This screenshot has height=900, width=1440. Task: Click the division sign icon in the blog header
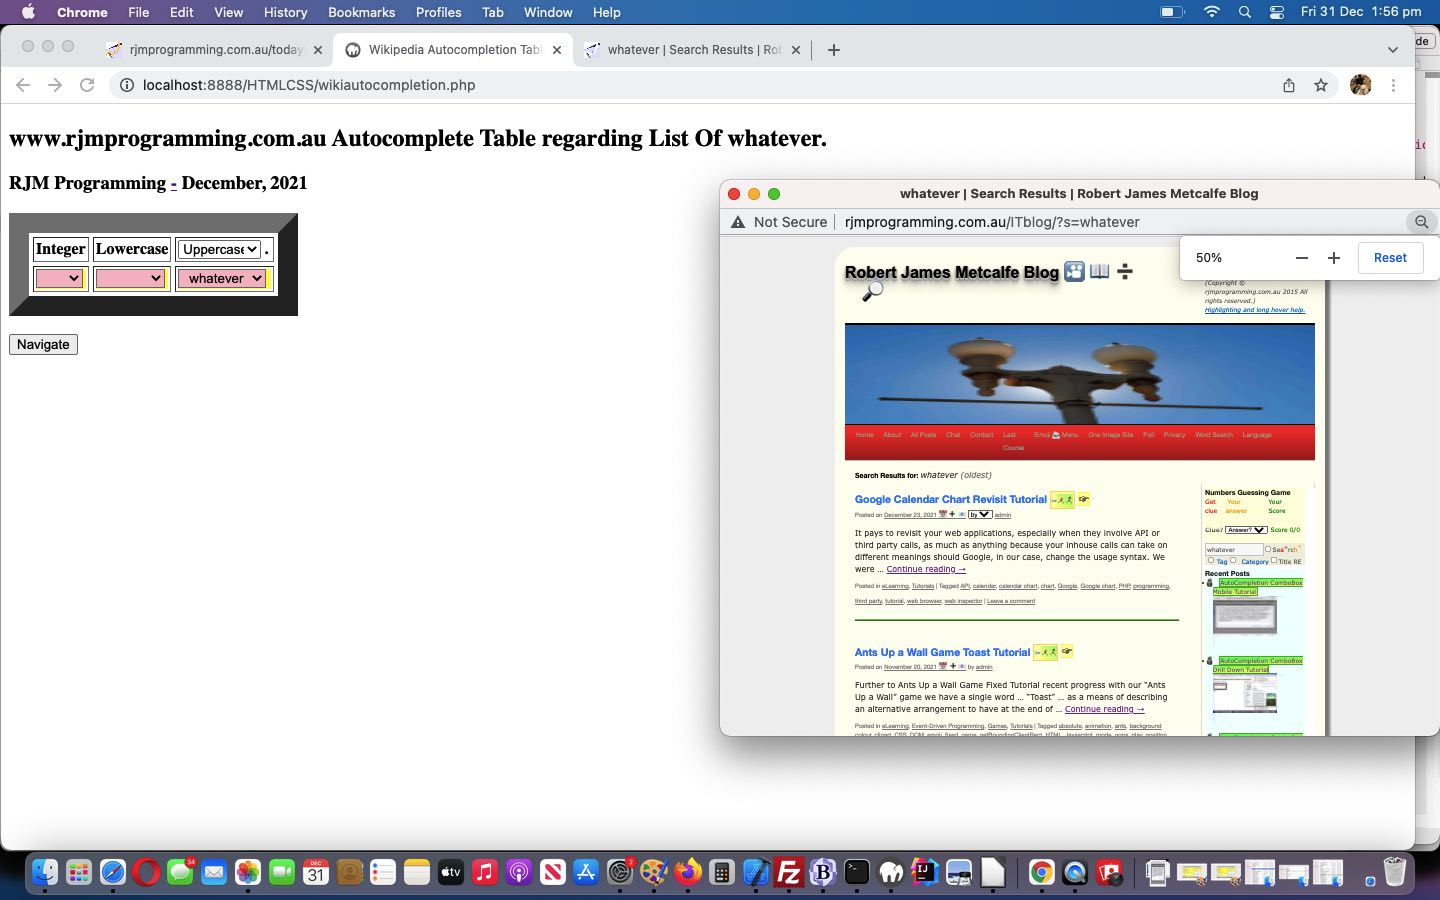[1125, 271]
